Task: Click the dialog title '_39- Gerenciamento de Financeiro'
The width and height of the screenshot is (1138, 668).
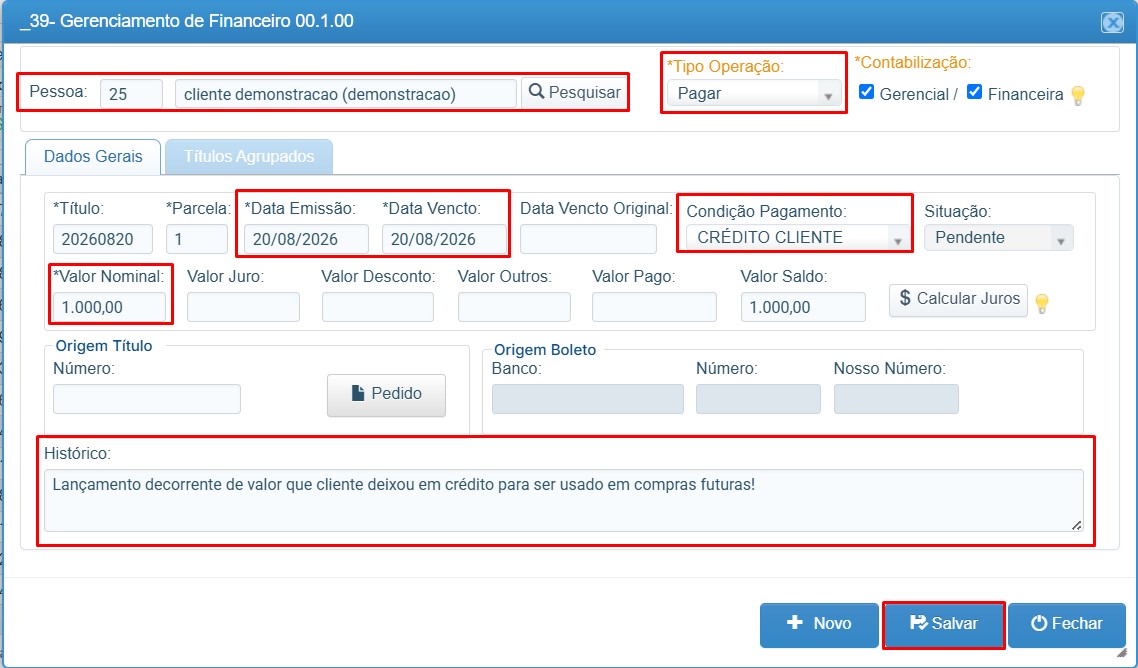Action: [x=157, y=21]
